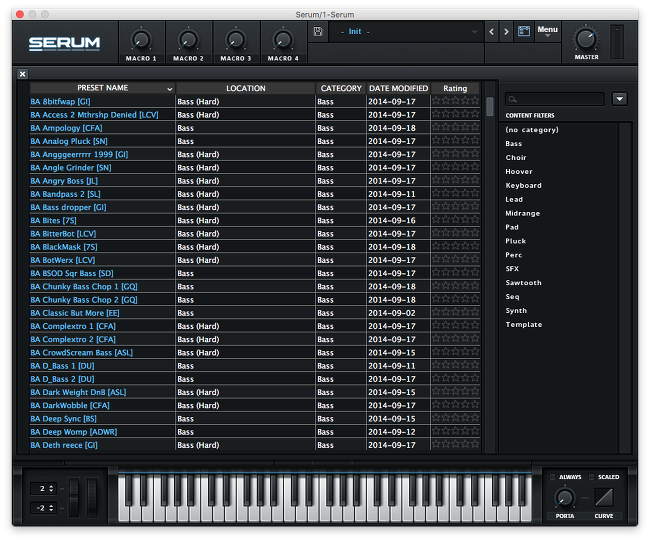The width and height of the screenshot is (650, 541).
Task: Filter presets by Template category
Action: pos(524,325)
